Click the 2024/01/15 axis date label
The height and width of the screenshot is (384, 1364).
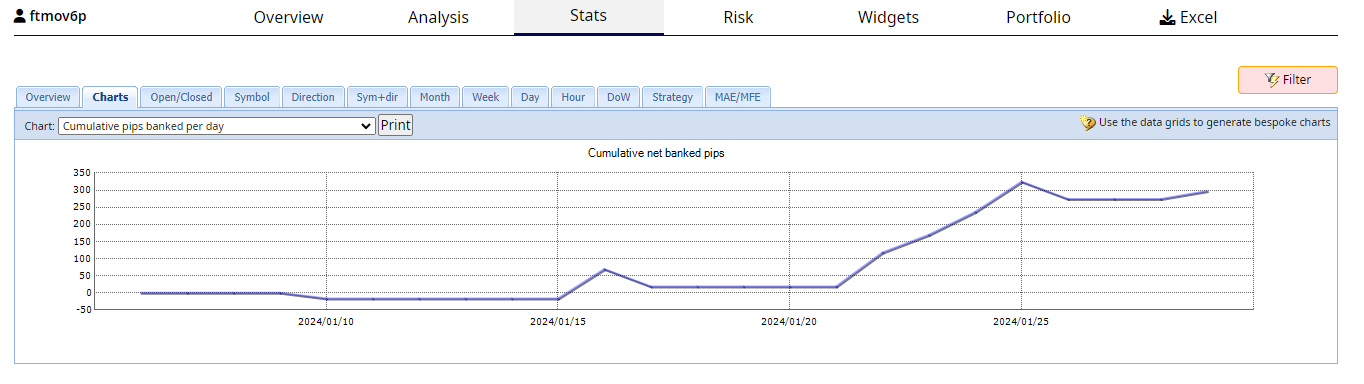pos(558,322)
